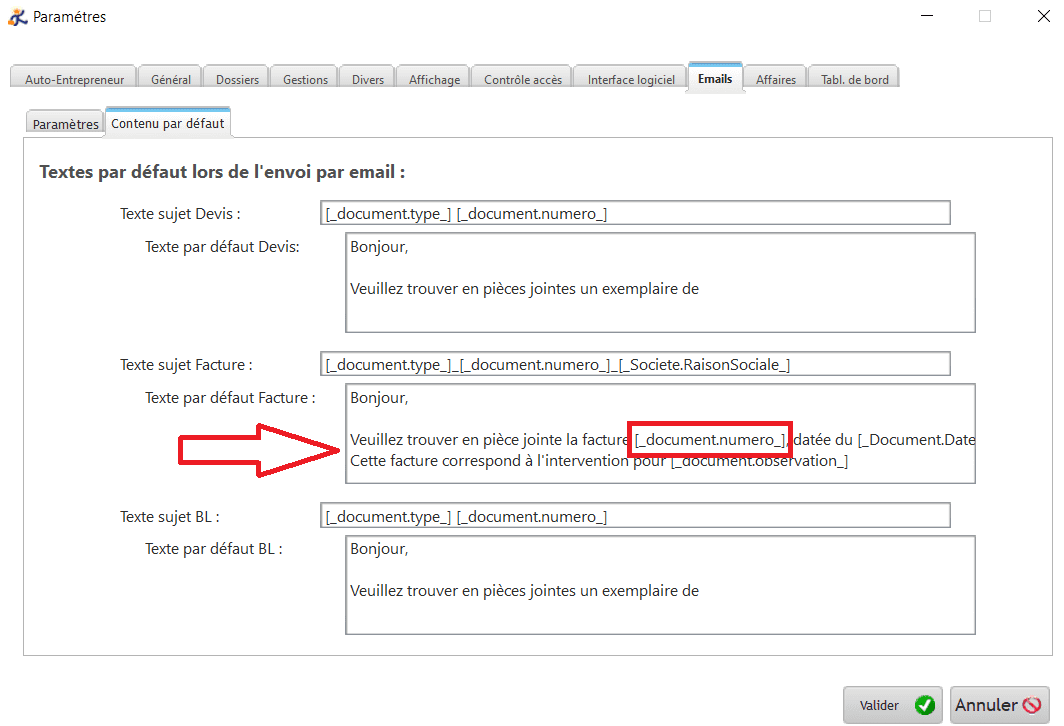Open the Tabl. de bord tab
This screenshot has height=726, width=1064.
854,79
